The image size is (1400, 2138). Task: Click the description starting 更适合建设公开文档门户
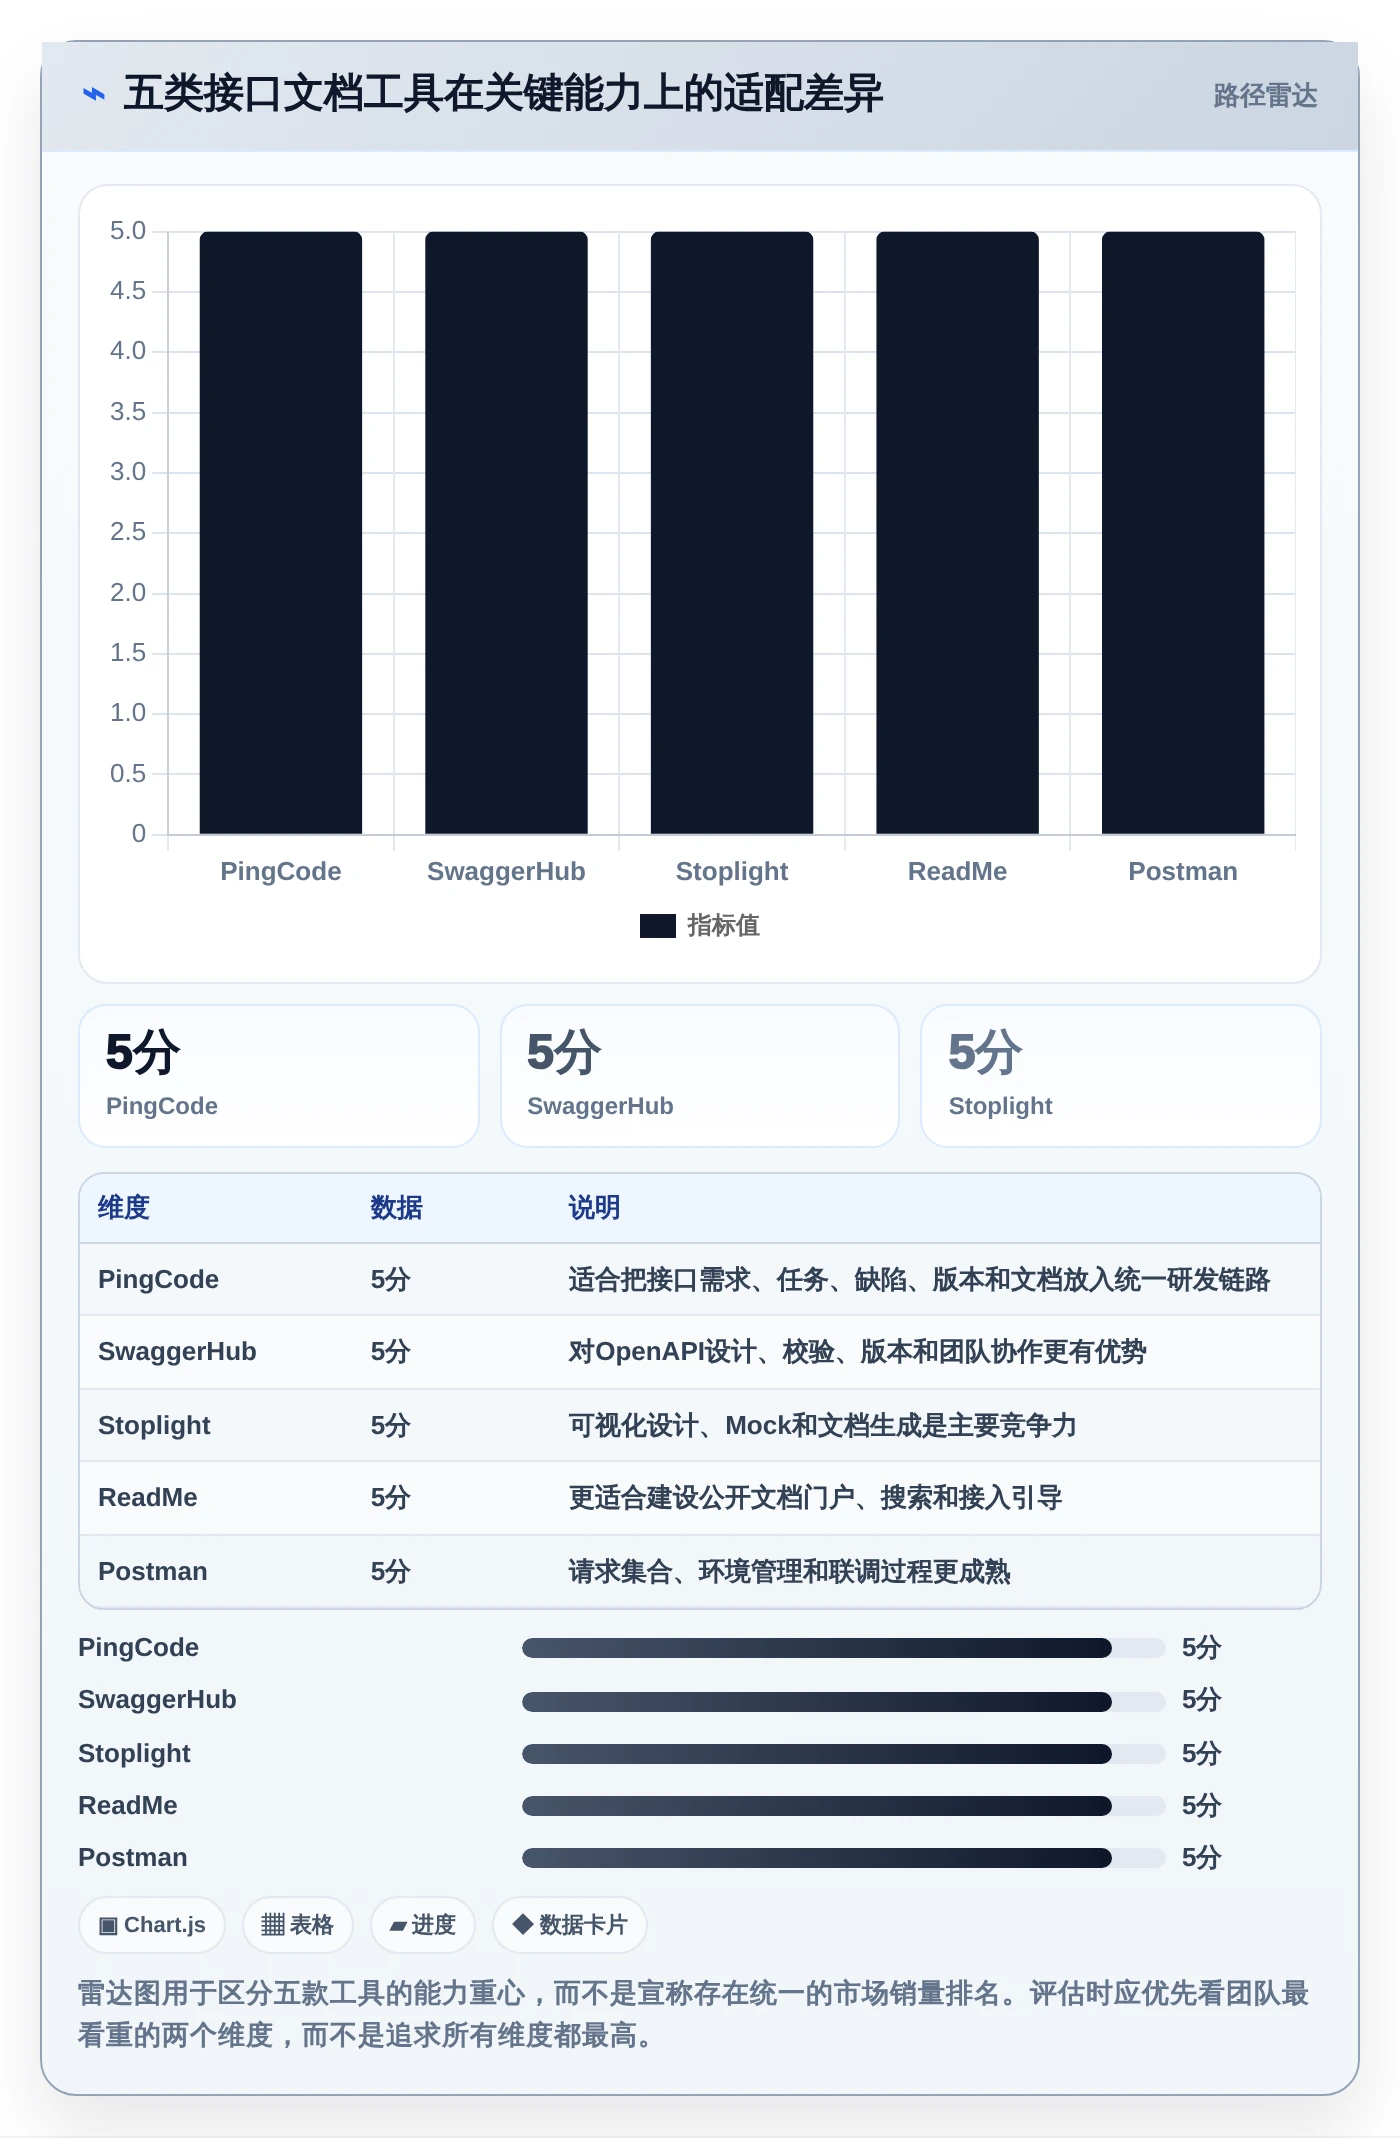point(815,1498)
